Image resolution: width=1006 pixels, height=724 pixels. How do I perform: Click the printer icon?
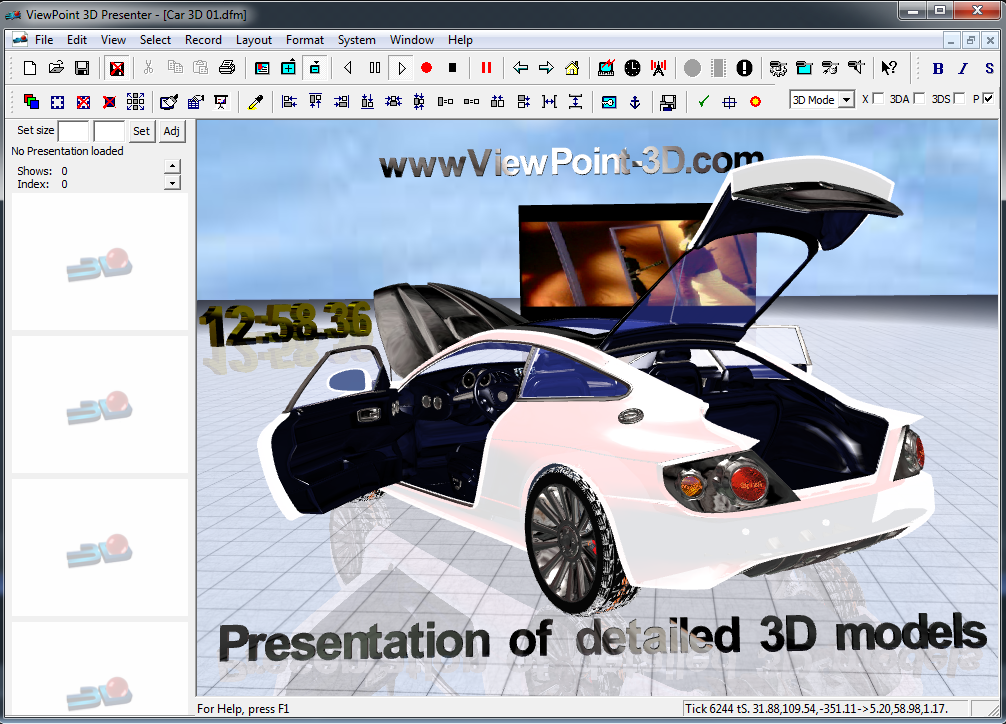[x=227, y=68]
